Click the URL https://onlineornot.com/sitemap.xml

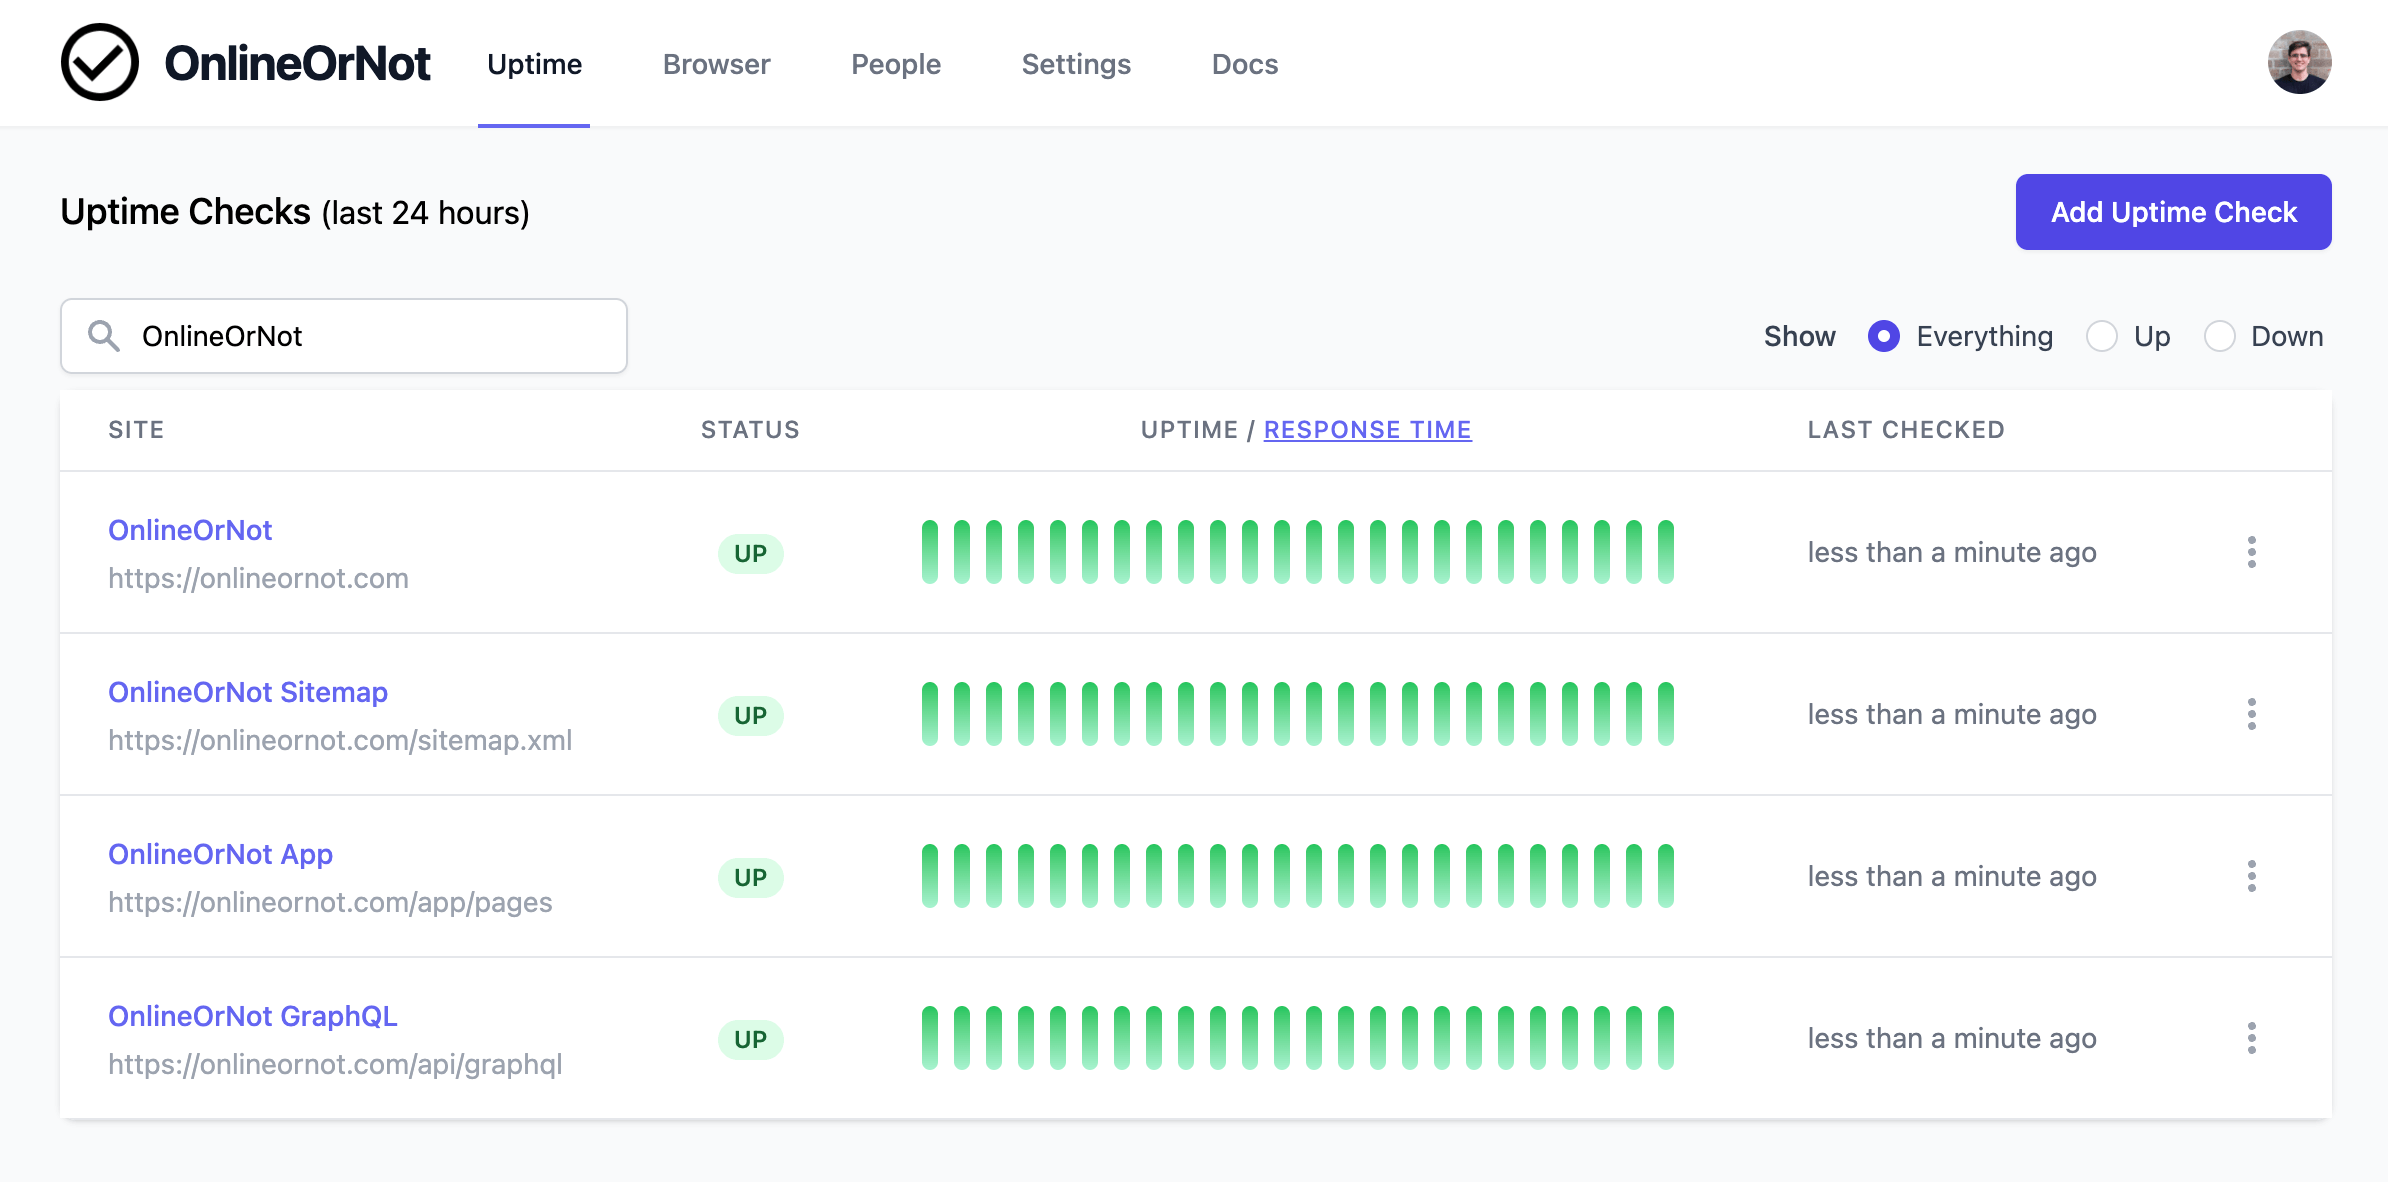[x=340, y=740]
